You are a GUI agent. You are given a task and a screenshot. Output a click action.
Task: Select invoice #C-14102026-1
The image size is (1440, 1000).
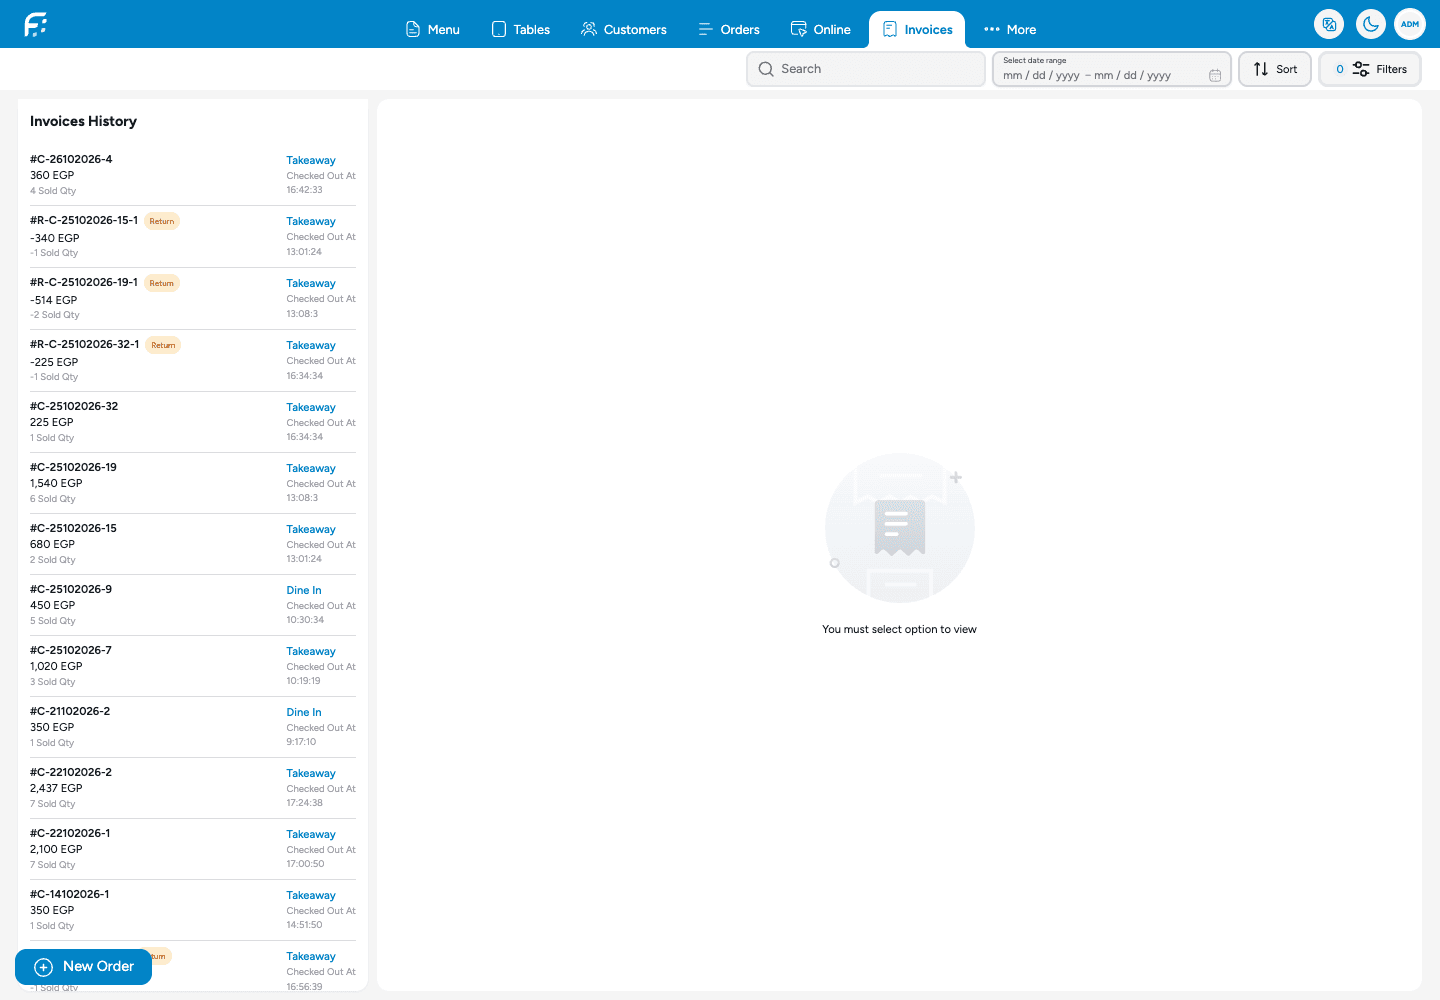click(x=193, y=910)
